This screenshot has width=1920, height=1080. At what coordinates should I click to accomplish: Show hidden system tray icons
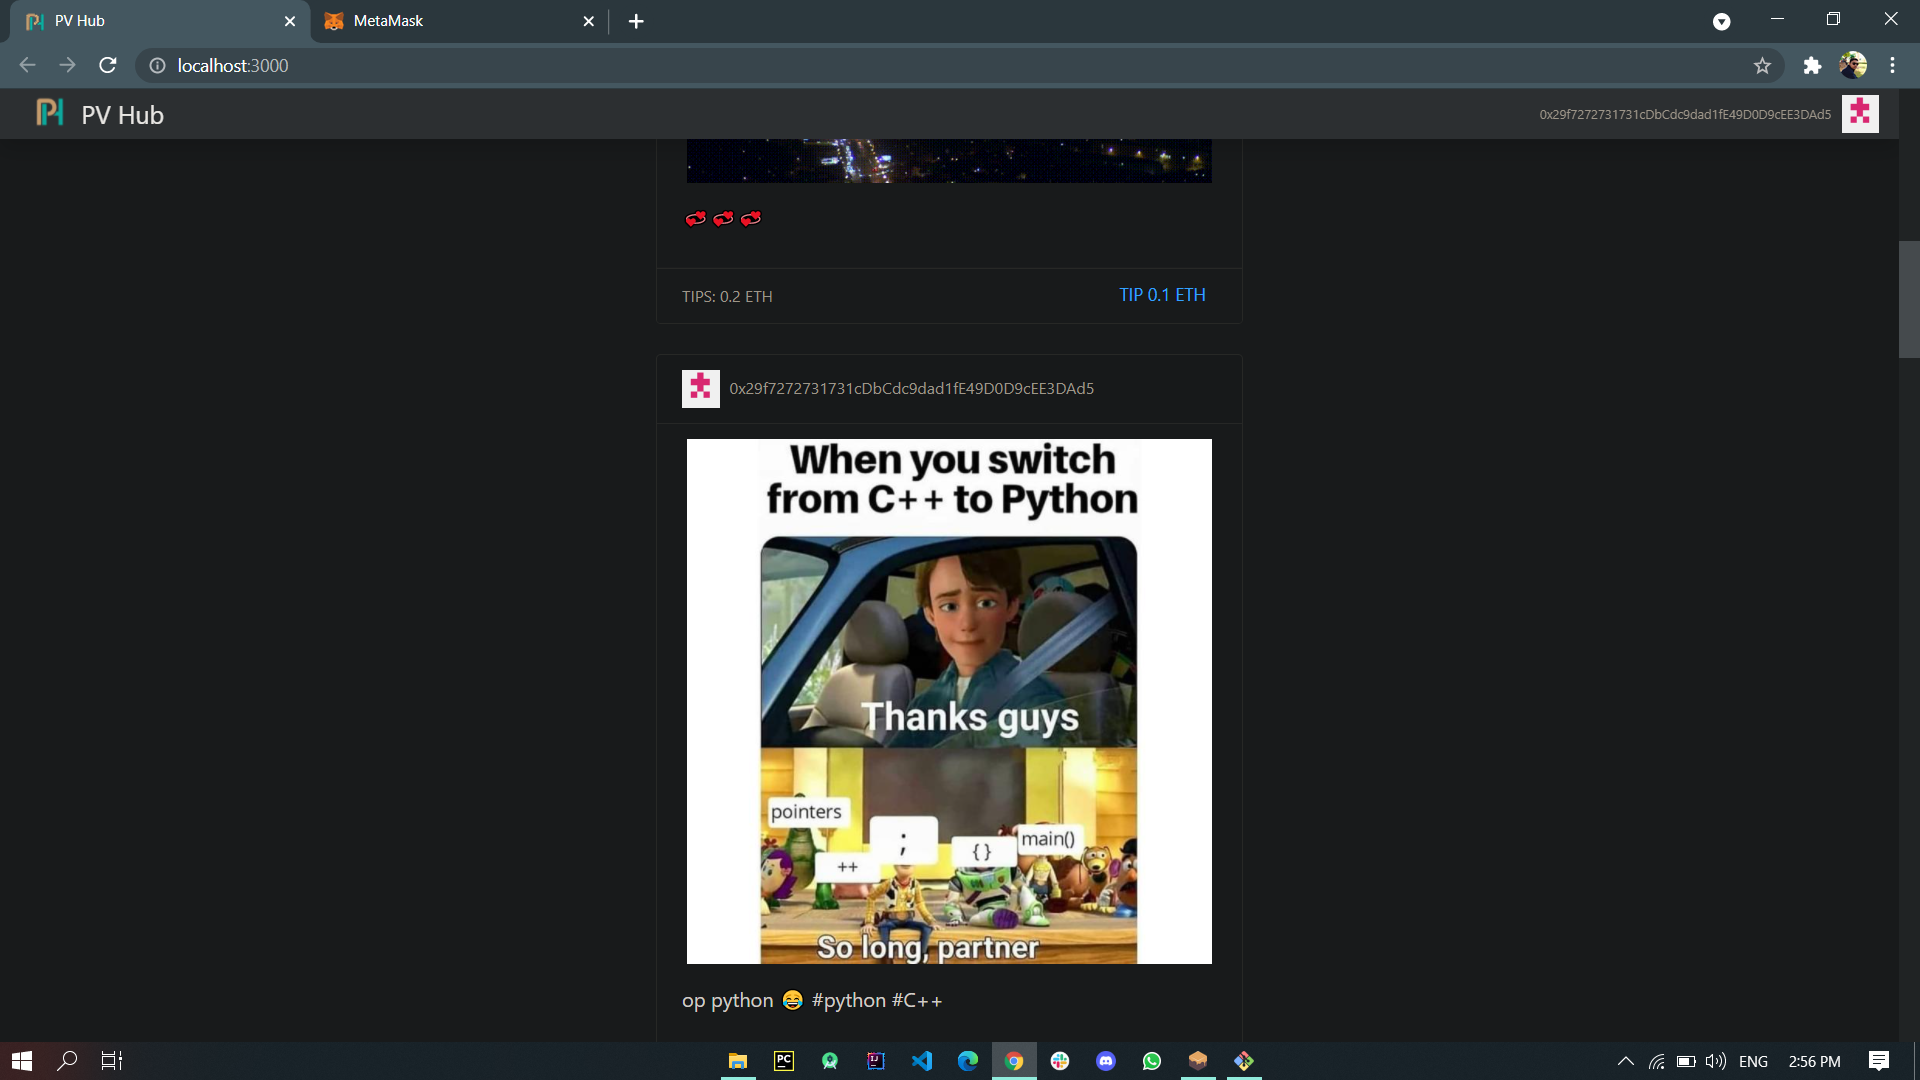pos(1625,1061)
